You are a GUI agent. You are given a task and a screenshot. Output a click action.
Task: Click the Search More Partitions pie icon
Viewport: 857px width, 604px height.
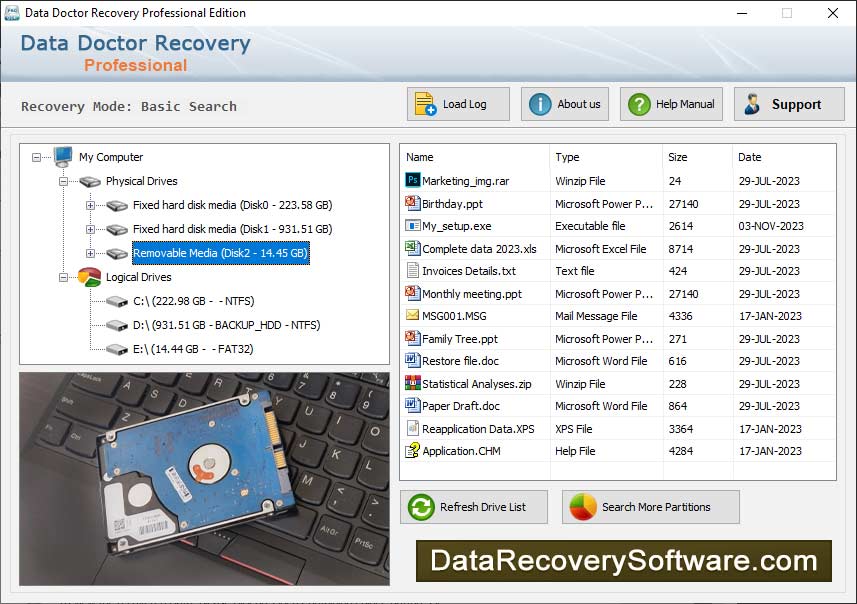point(583,507)
